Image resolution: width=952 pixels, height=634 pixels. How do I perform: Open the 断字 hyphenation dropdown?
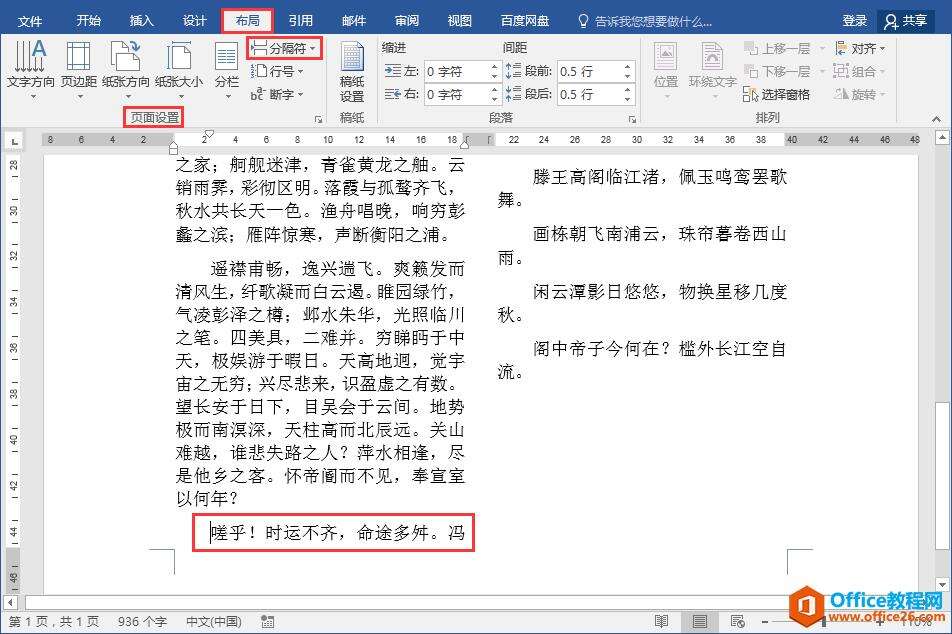(276, 95)
